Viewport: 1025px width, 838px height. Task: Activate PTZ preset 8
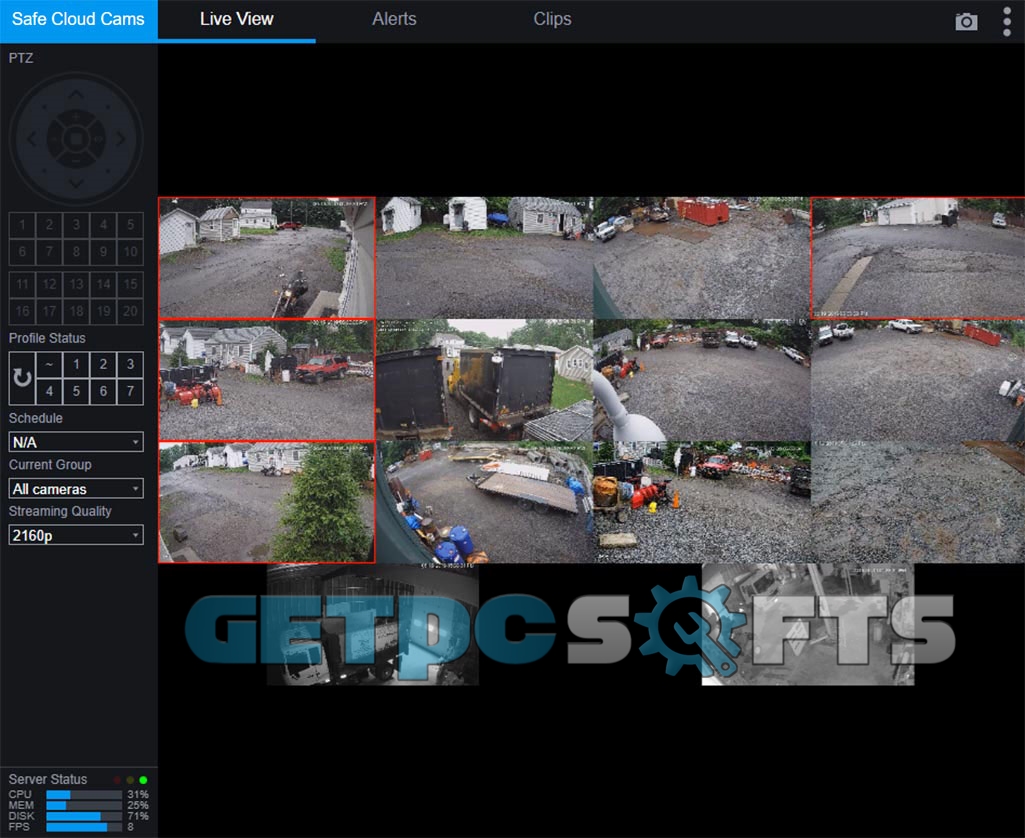tap(76, 252)
